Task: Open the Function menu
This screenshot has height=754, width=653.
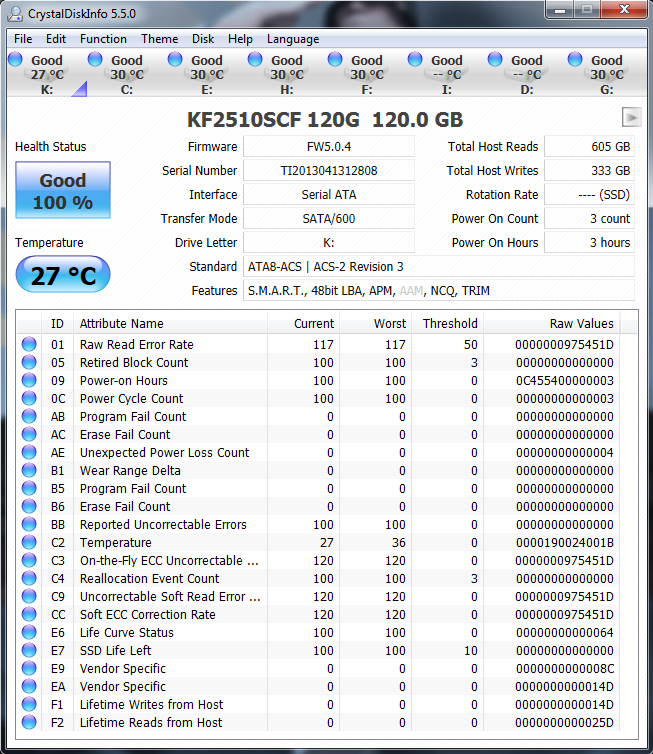Action: tap(103, 39)
